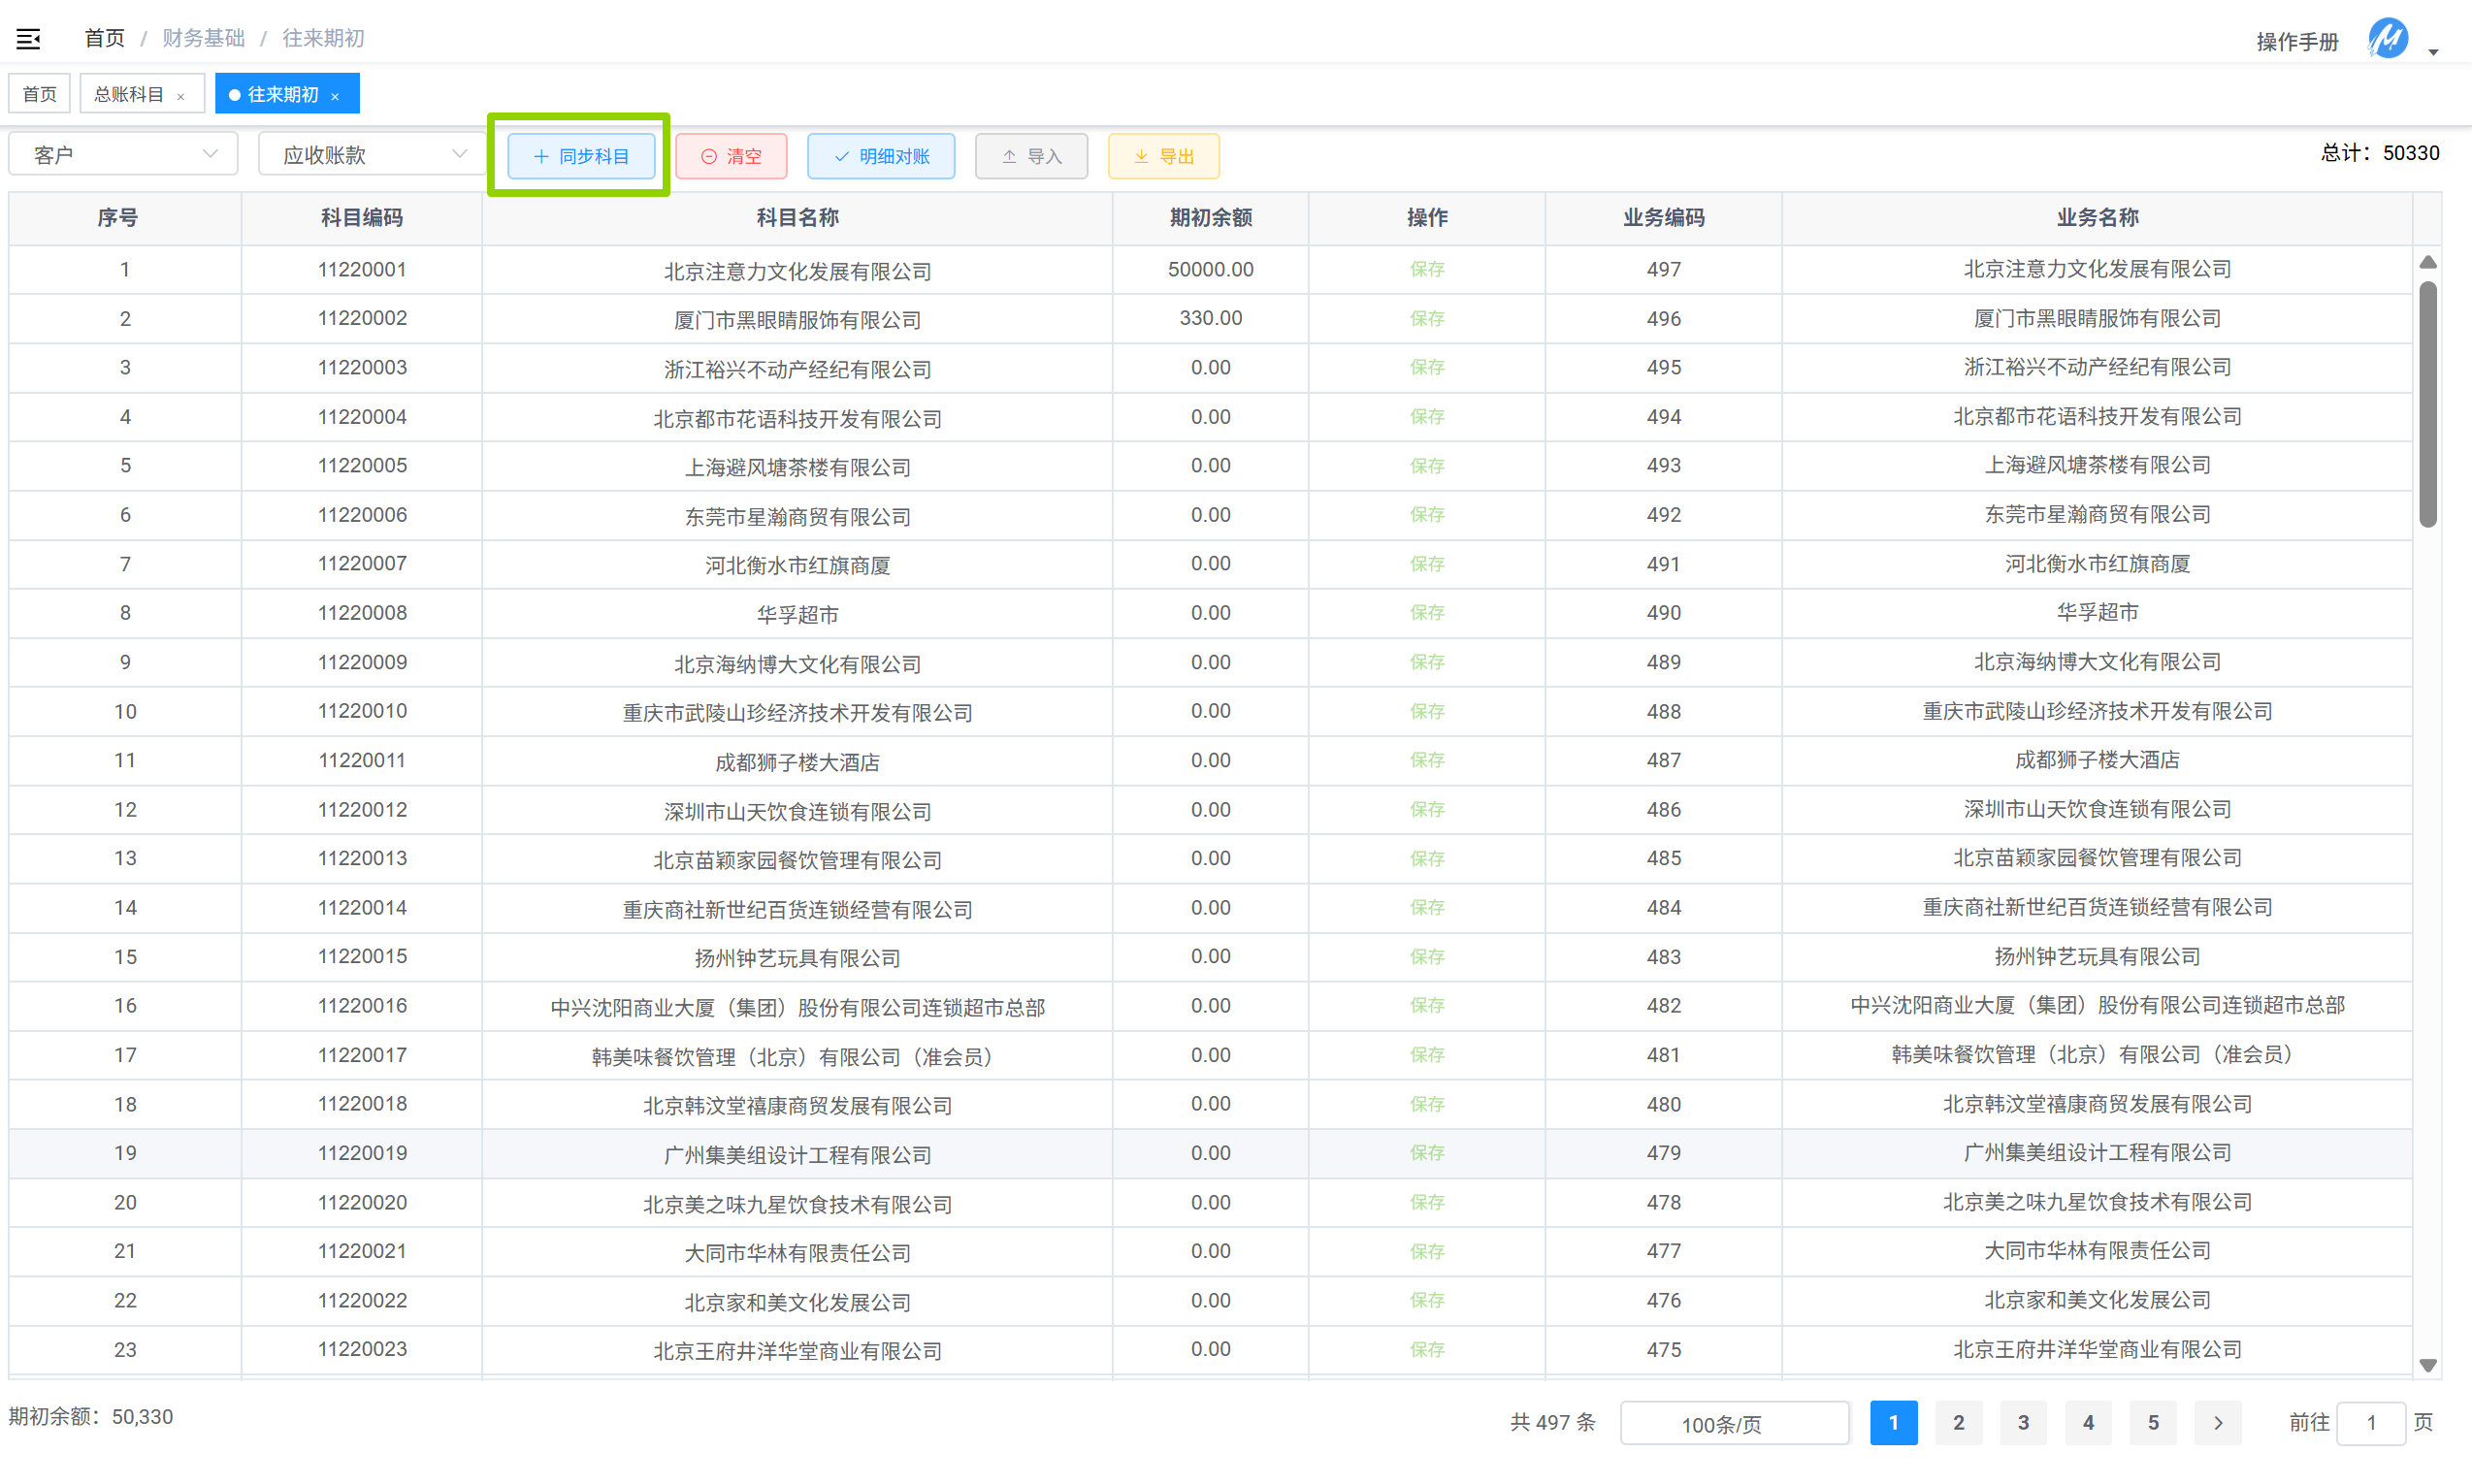Screen dimensions: 2472x1484
Task: Close the 总账科目 tab
Action: [x=181, y=96]
